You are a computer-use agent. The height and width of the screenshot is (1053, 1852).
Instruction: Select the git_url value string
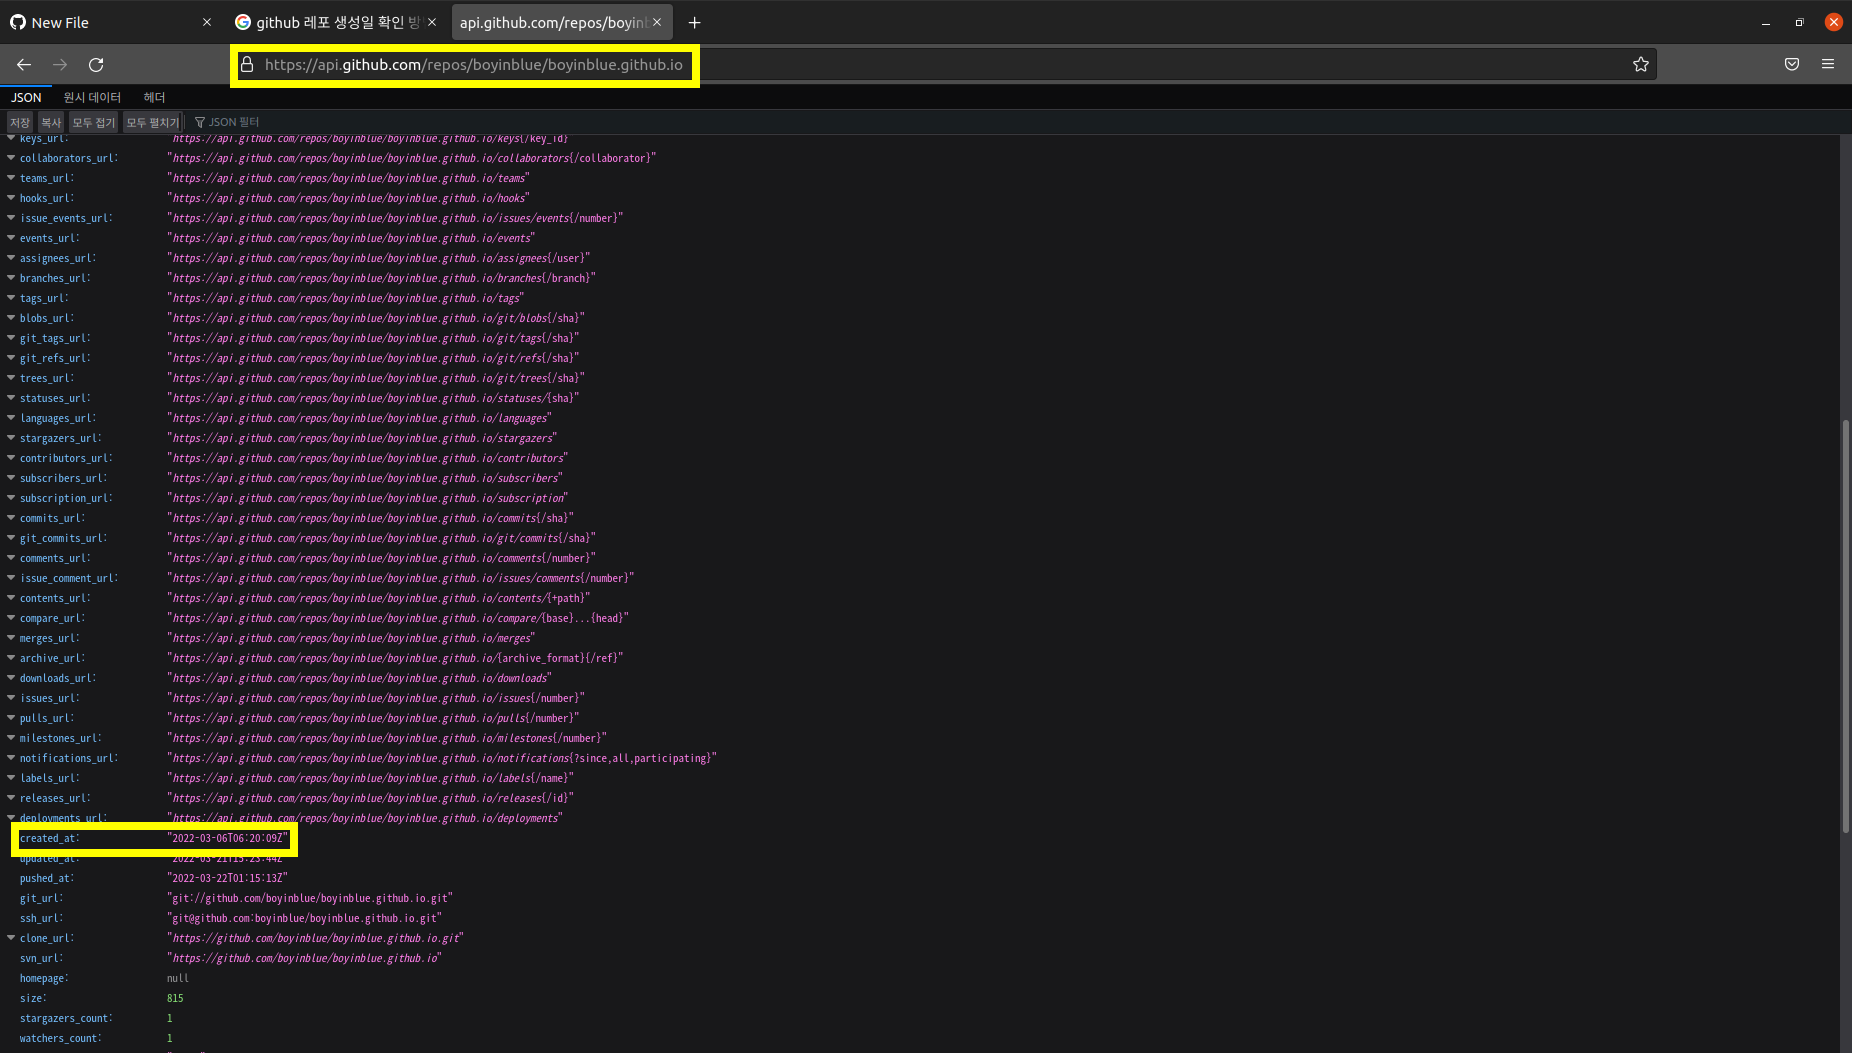pos(310,898)
